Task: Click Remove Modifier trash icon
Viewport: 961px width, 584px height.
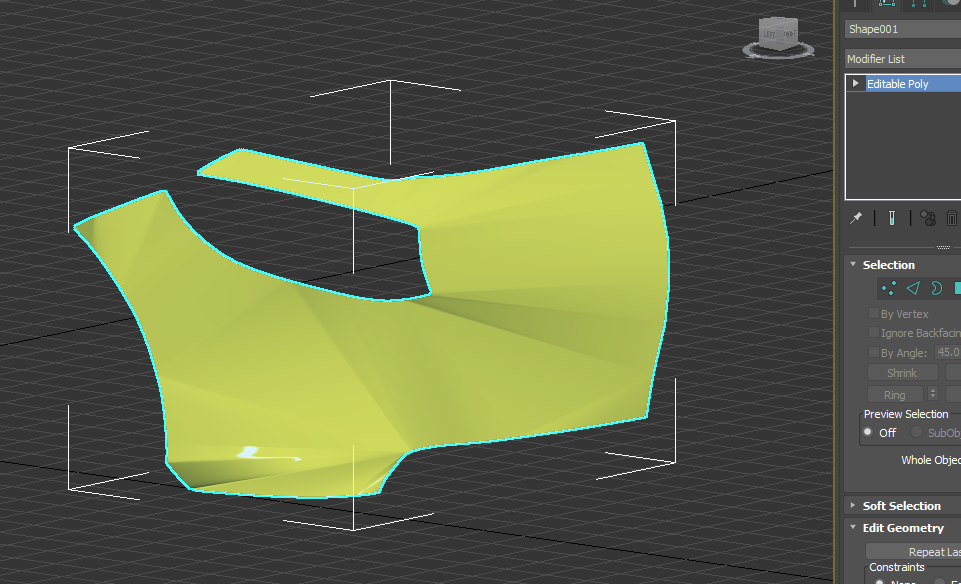Action: 952,218
